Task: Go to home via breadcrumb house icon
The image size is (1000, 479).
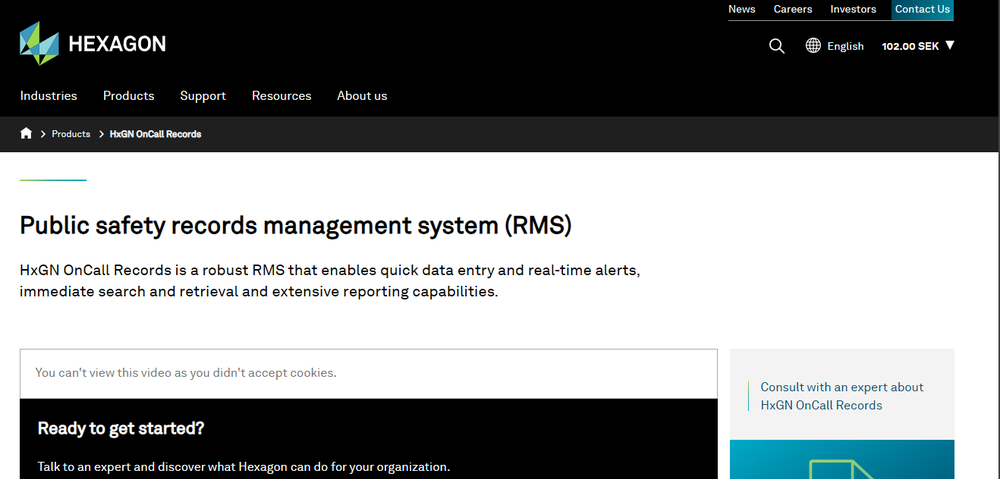Action: (26, 133)
